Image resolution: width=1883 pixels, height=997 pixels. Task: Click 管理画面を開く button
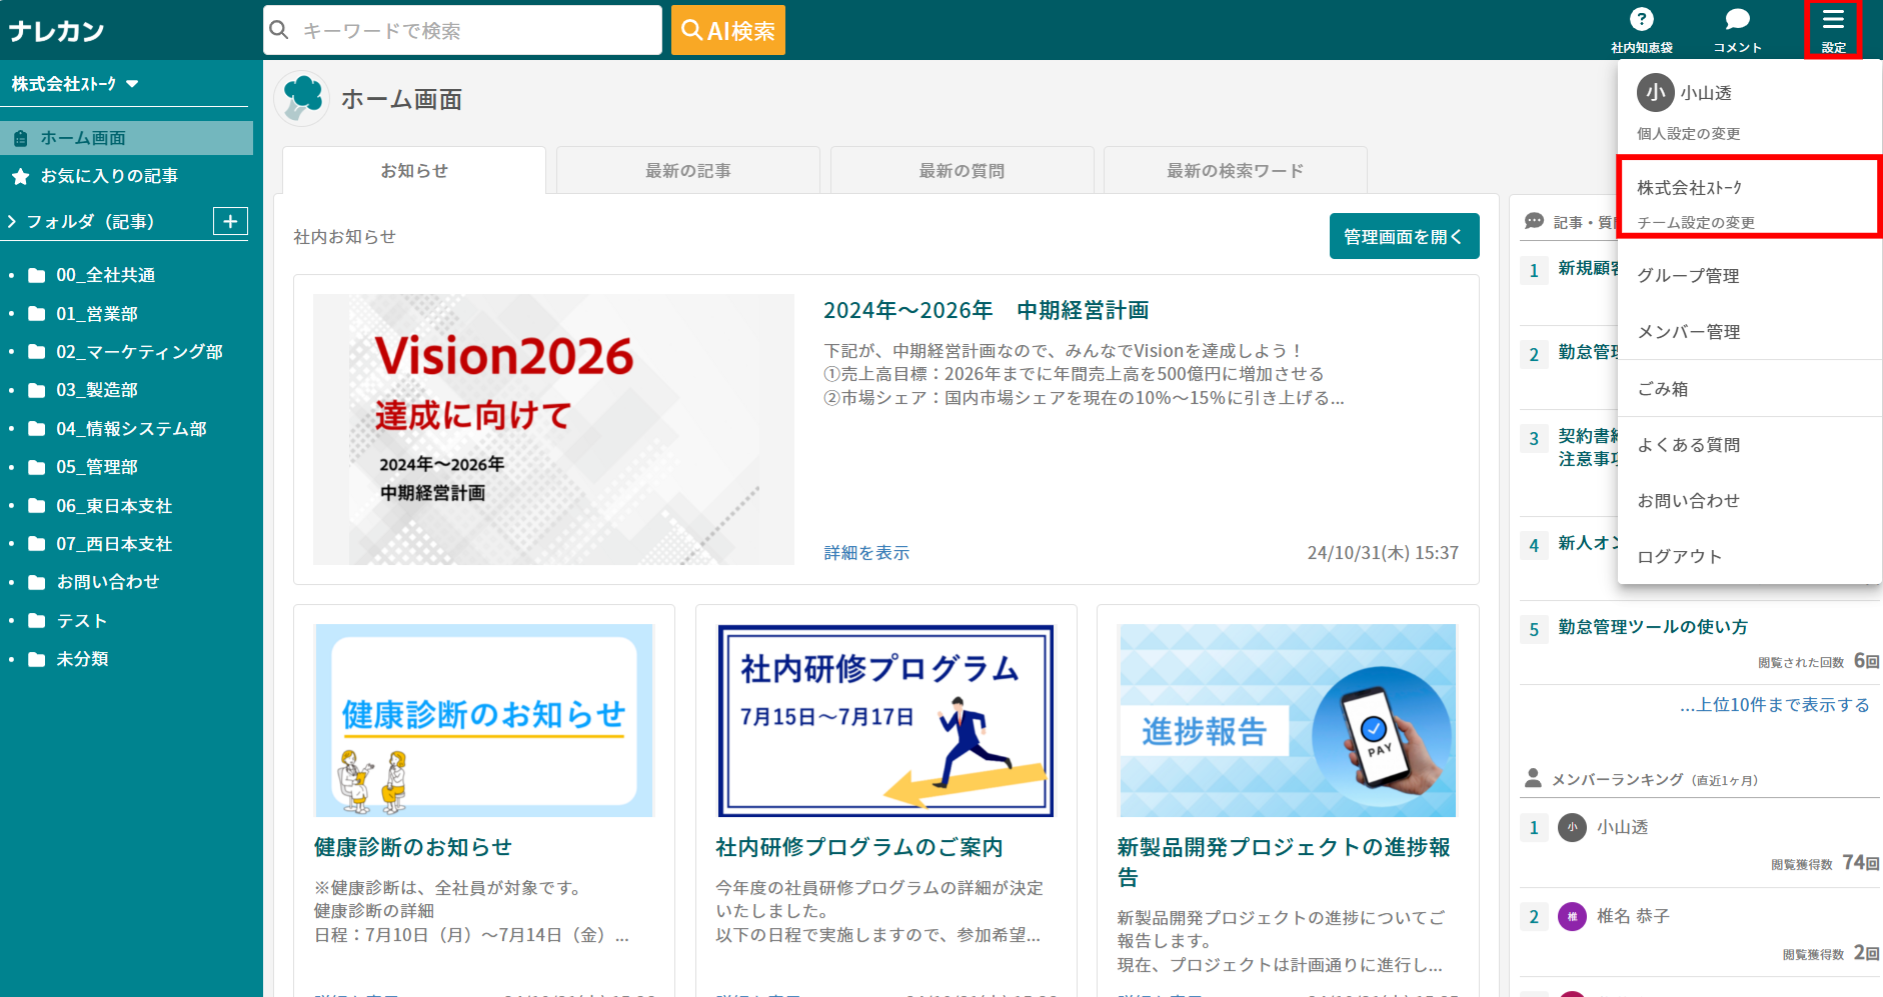(x=1403, y=236)
